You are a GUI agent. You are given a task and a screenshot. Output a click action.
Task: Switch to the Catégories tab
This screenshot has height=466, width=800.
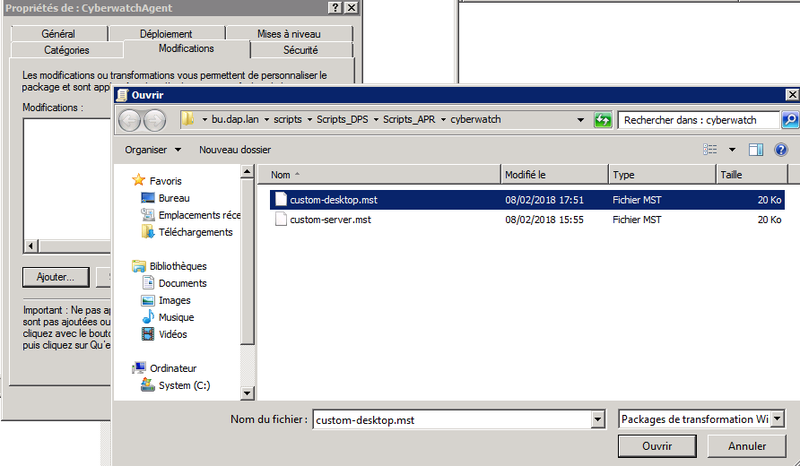click(x=67, y=50)
